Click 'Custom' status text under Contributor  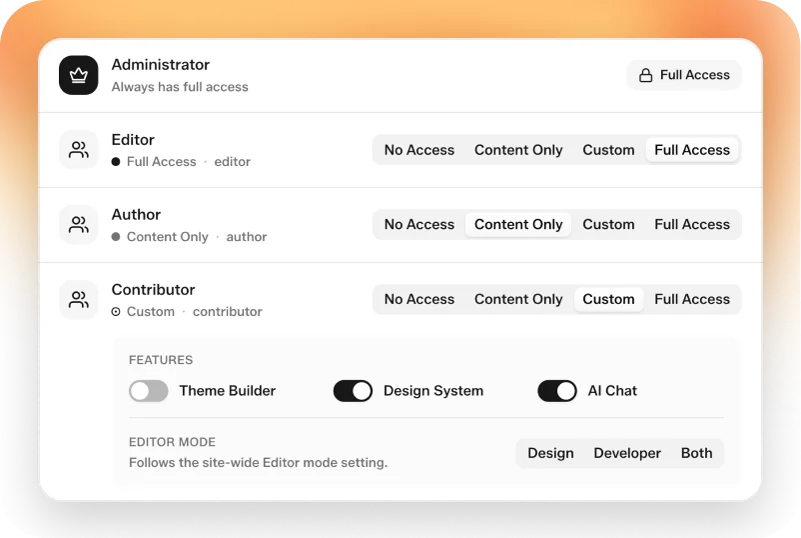pos(151,312)
